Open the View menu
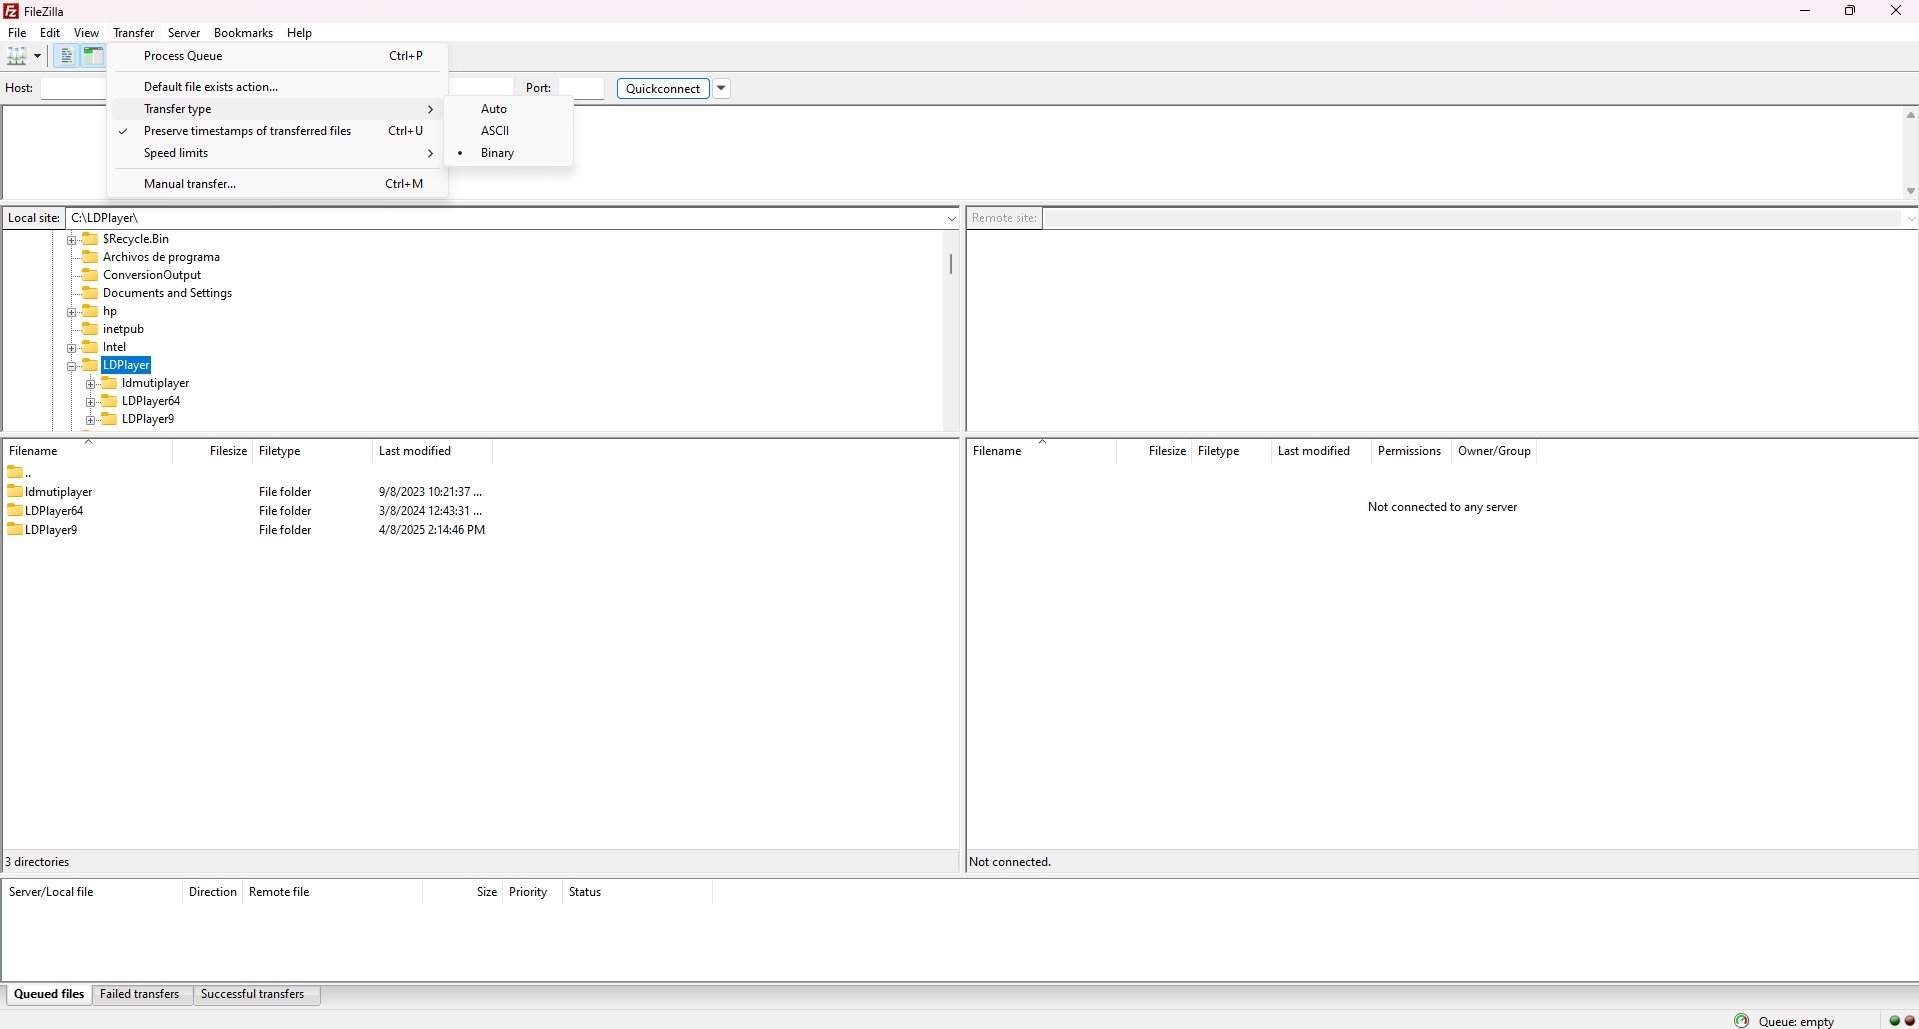The width and height of the screenshot is (1919, 1029). coord(86,33)
